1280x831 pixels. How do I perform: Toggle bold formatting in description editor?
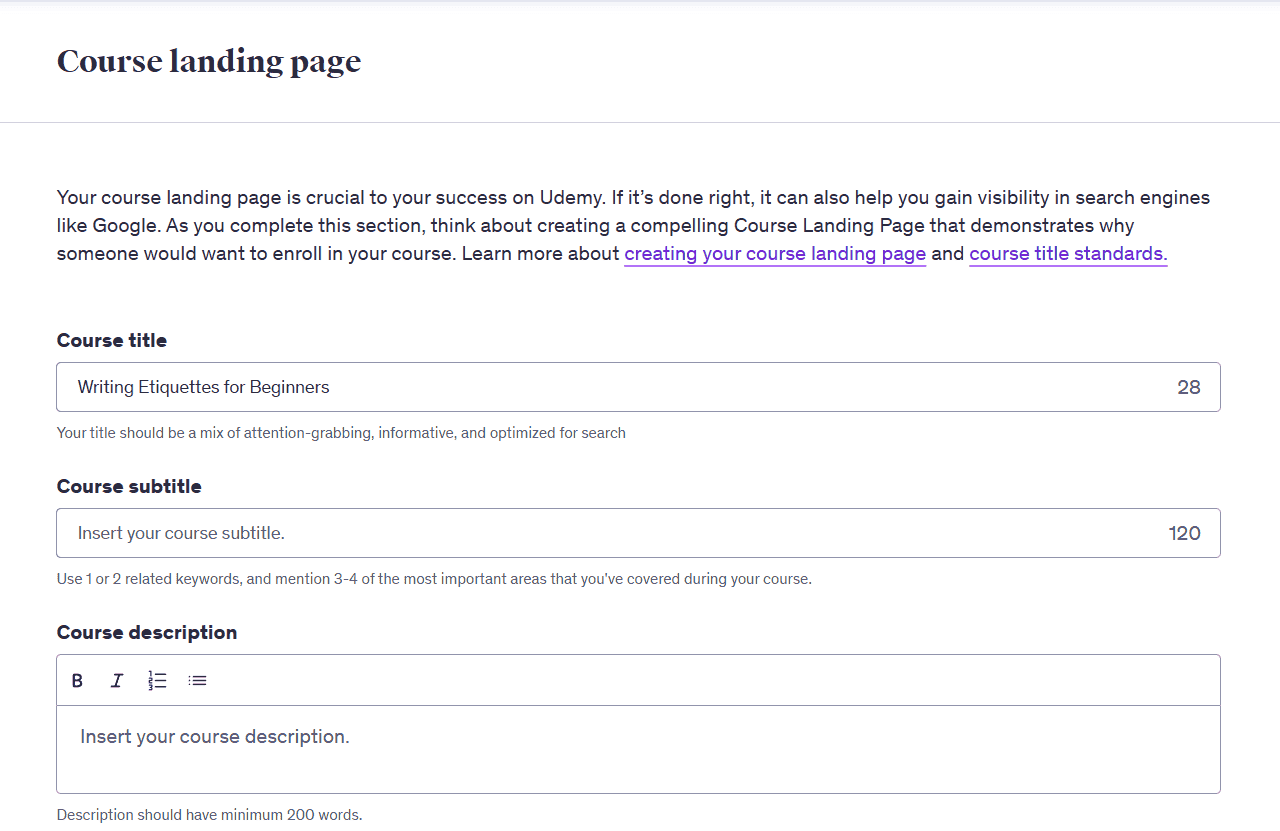click(77, 681)
